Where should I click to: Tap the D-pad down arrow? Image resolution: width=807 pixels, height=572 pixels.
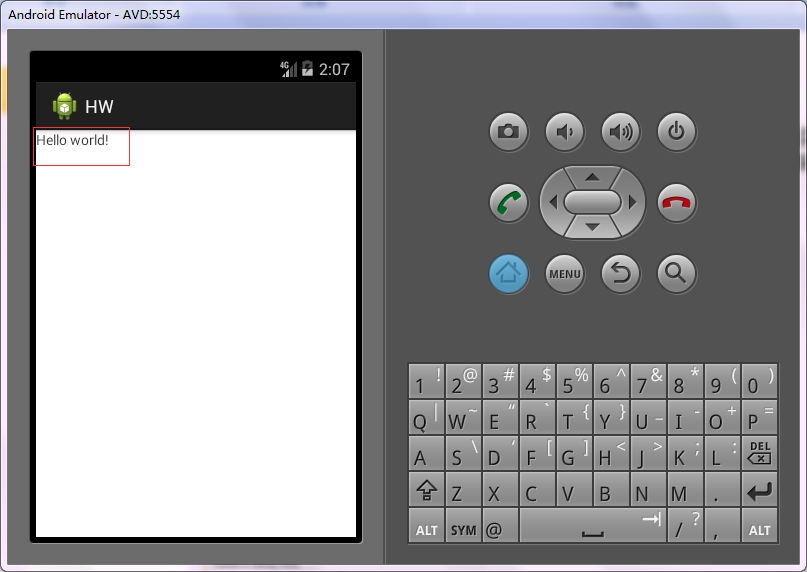[592, 227]
